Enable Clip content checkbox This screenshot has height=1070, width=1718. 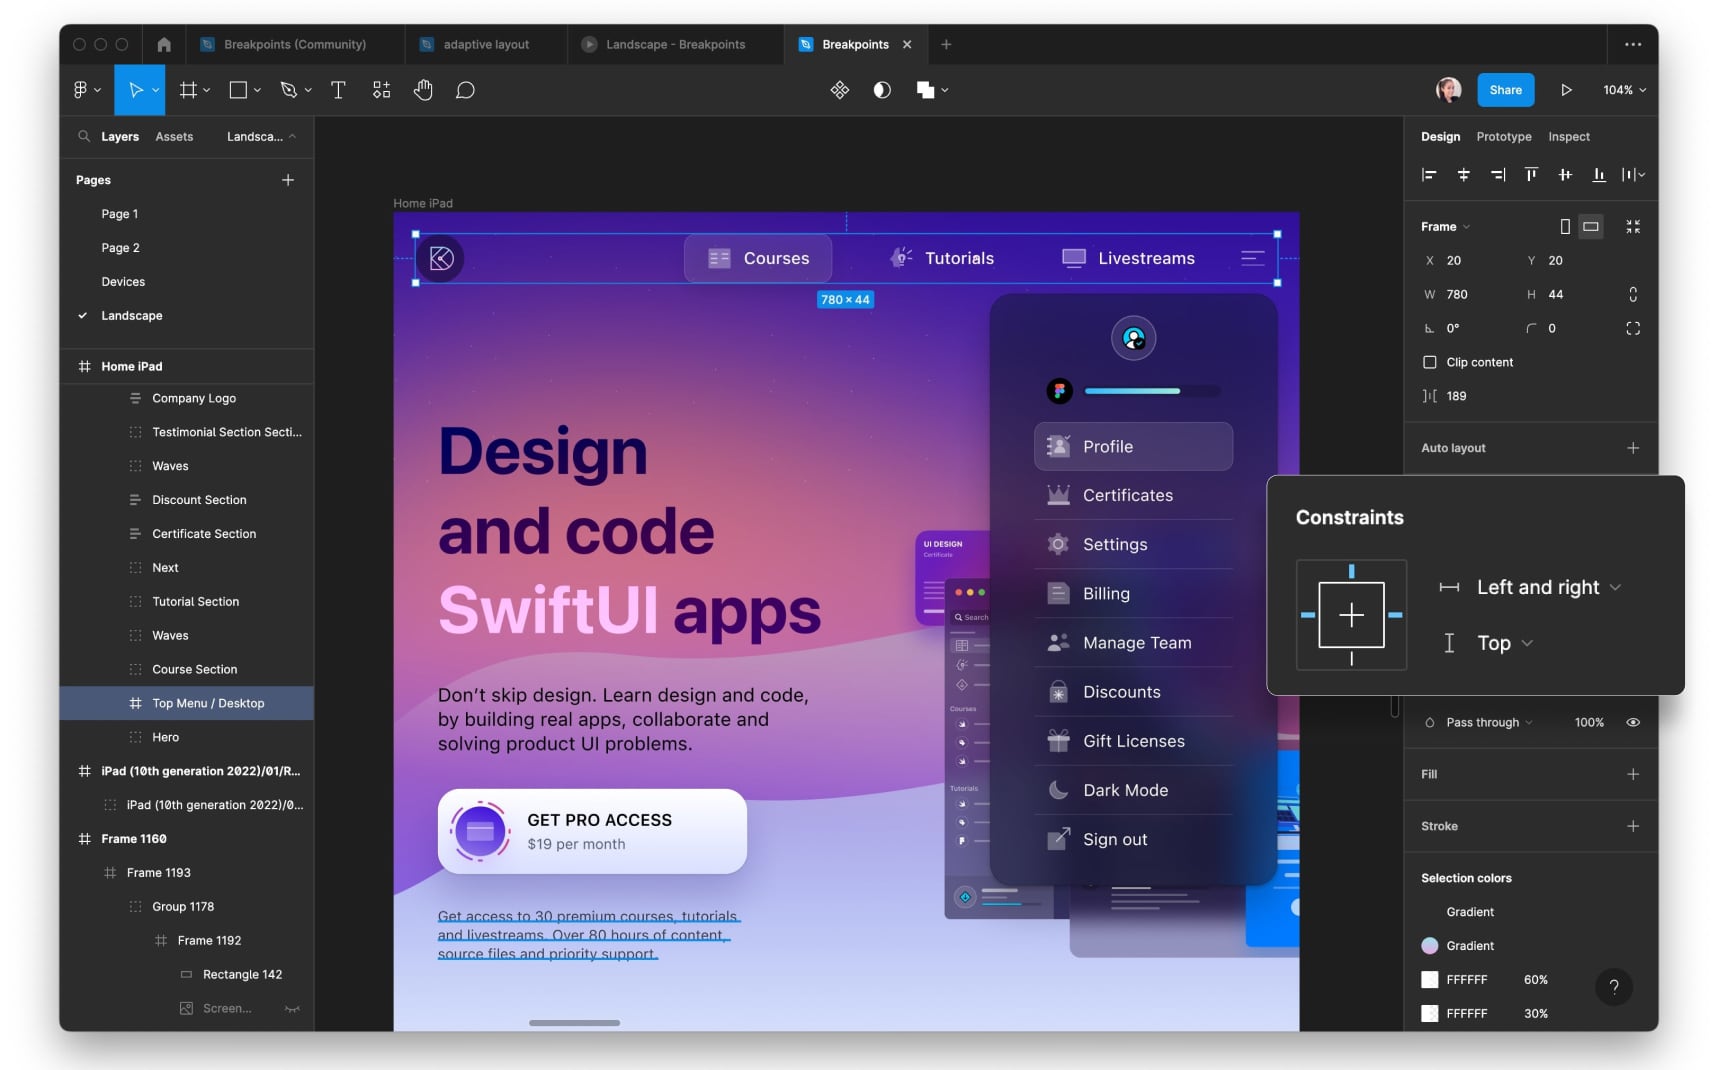pos(1430,362)
